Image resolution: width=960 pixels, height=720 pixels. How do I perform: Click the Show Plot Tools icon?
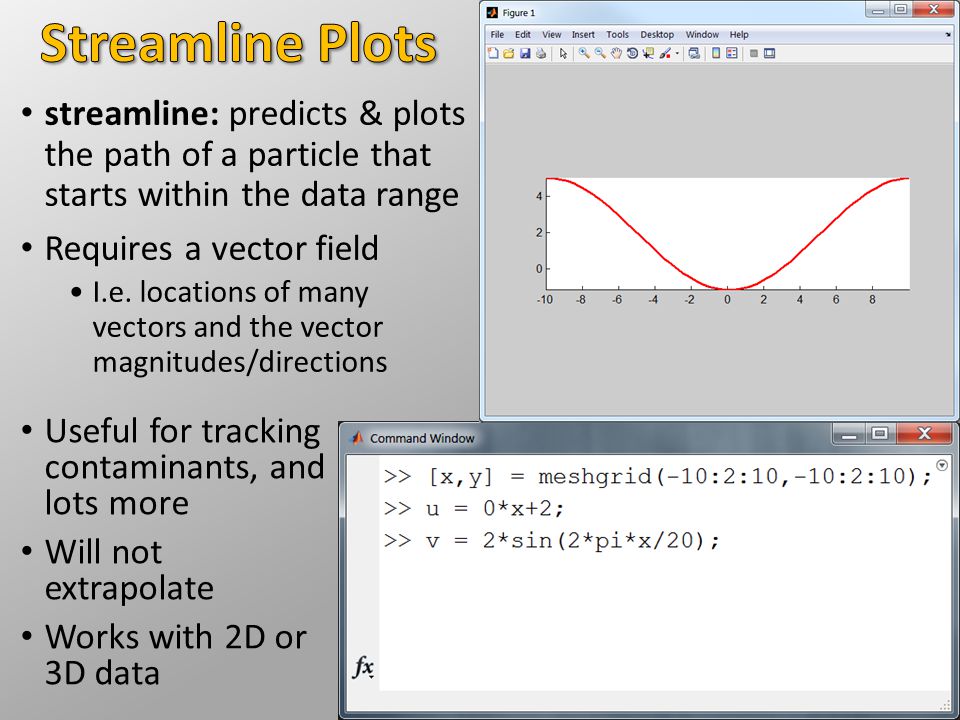770,53
